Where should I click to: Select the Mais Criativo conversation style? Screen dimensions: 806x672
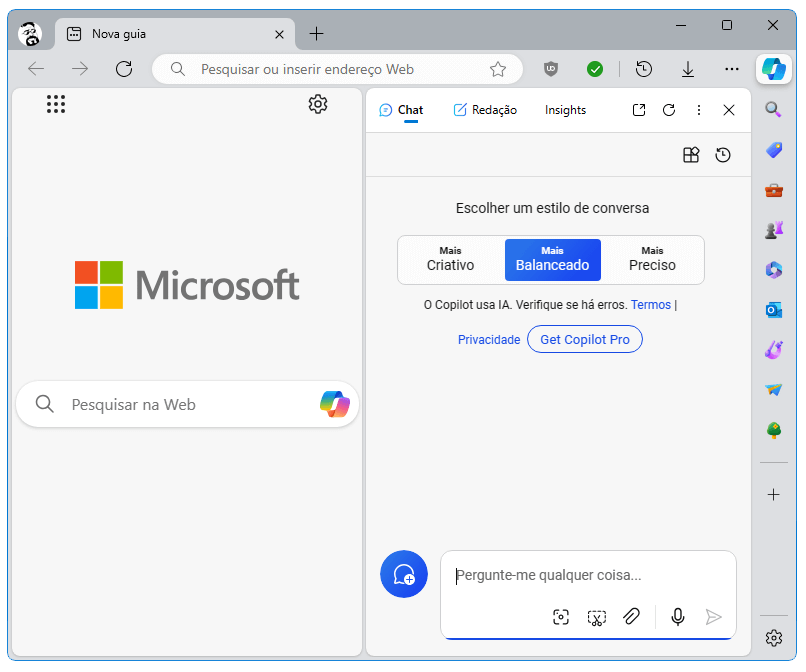coord(450,260)
